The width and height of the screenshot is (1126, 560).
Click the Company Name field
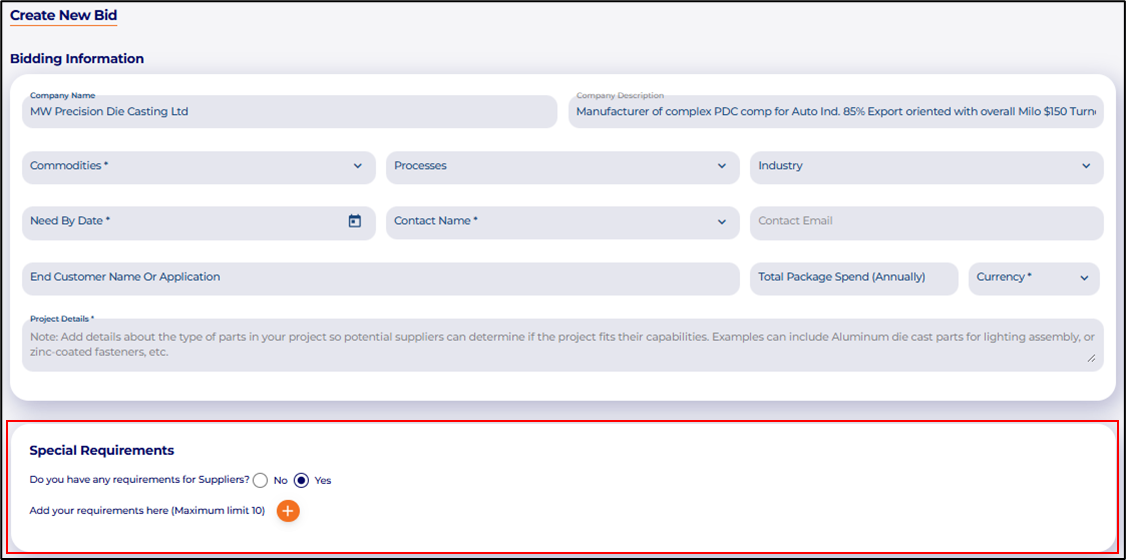coord(288,112)
